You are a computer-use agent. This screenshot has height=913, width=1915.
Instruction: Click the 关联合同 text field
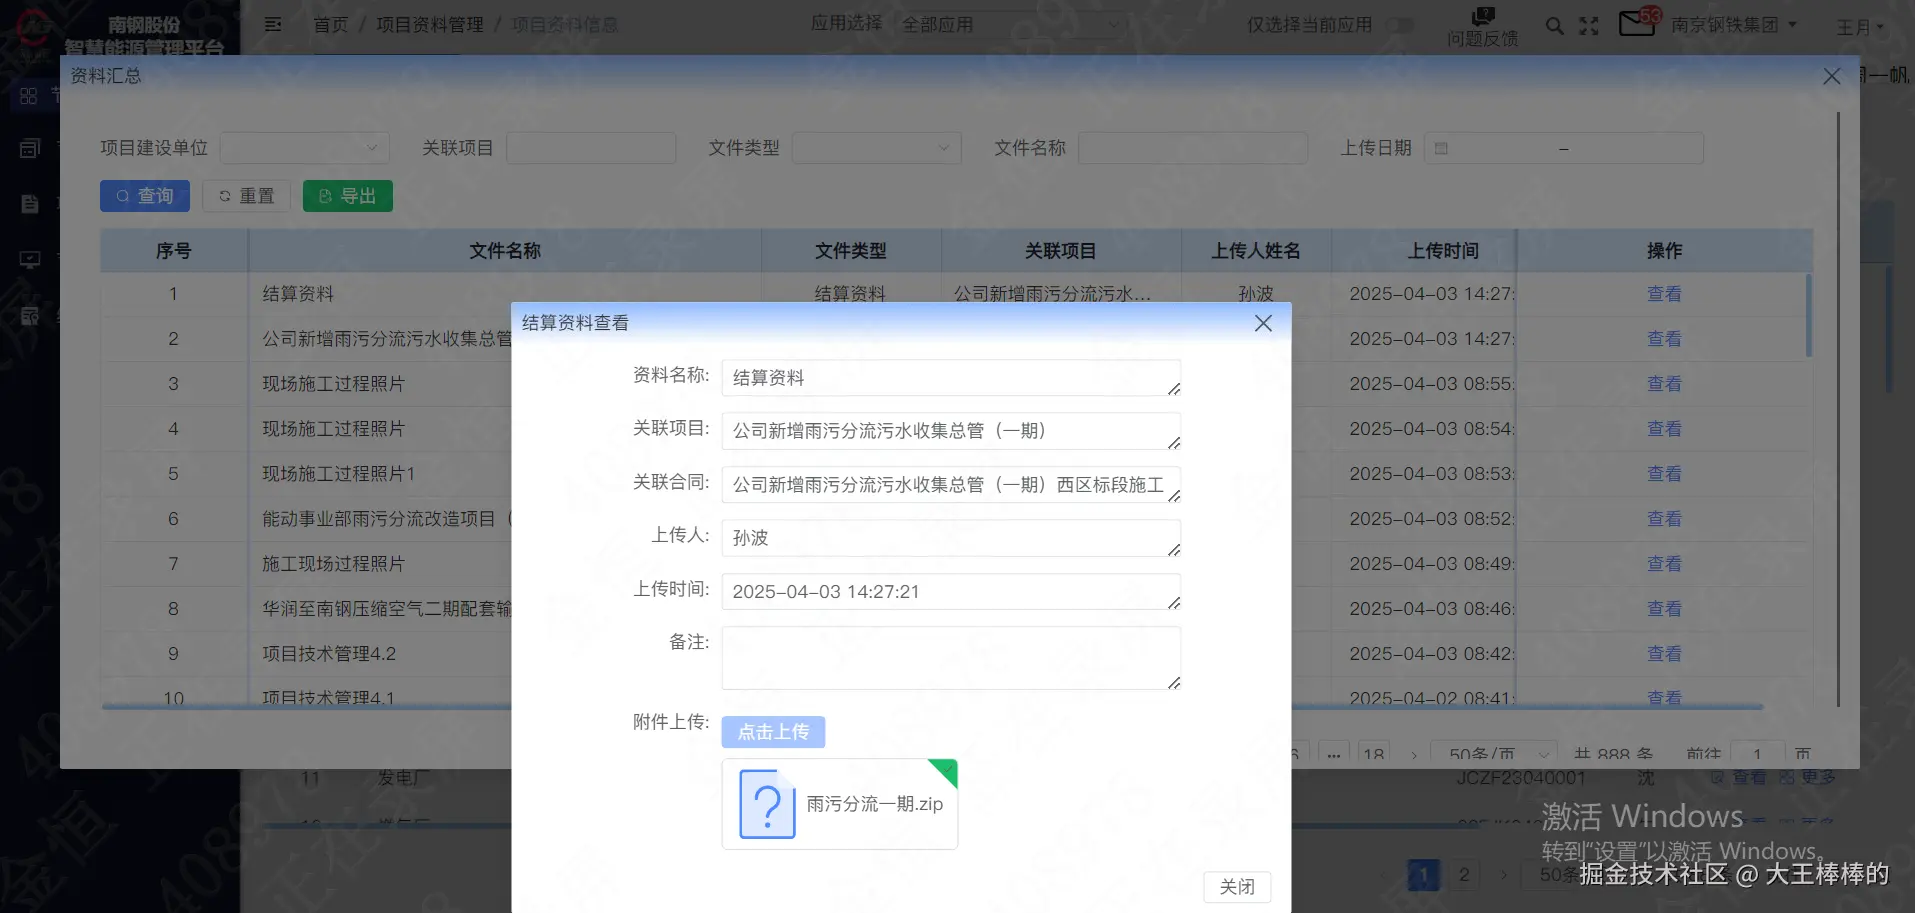(x=951, y=485)
